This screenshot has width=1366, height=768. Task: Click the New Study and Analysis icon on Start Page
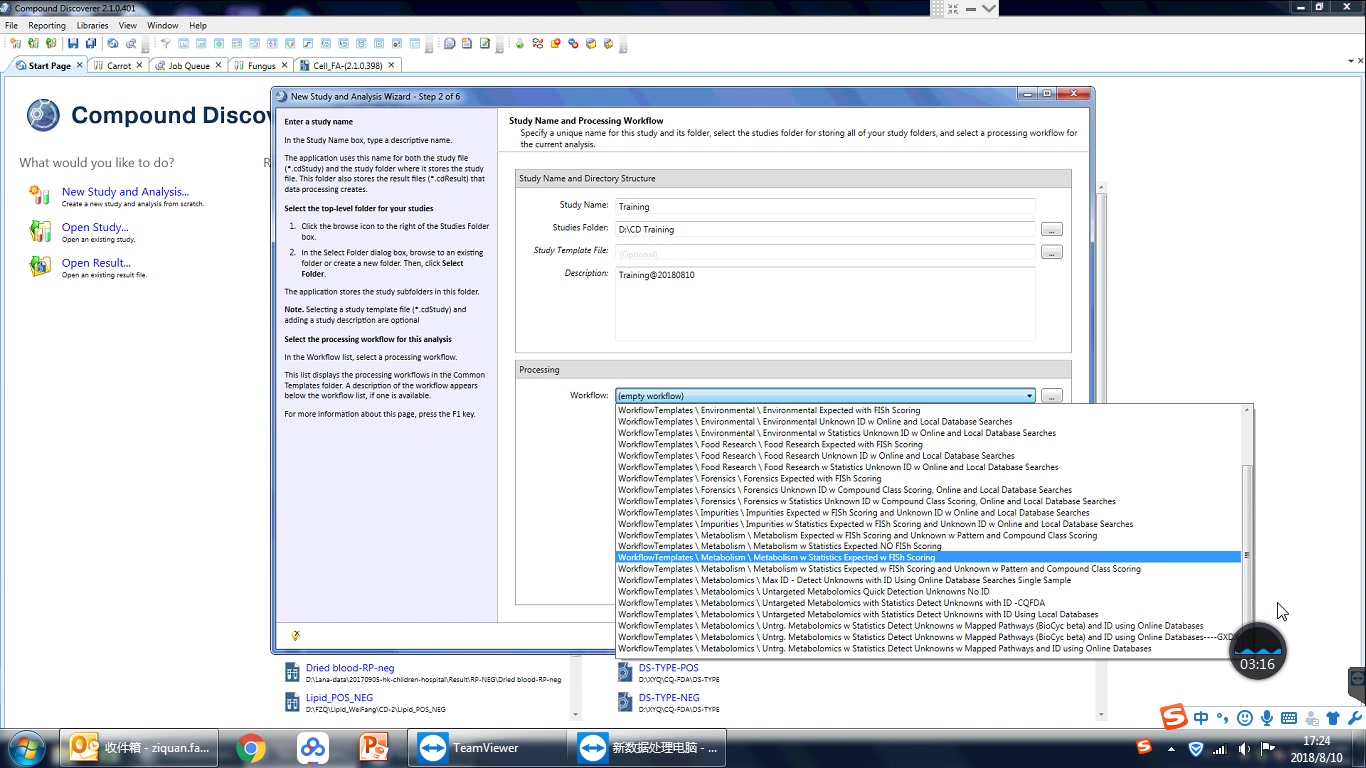point(40,195)
